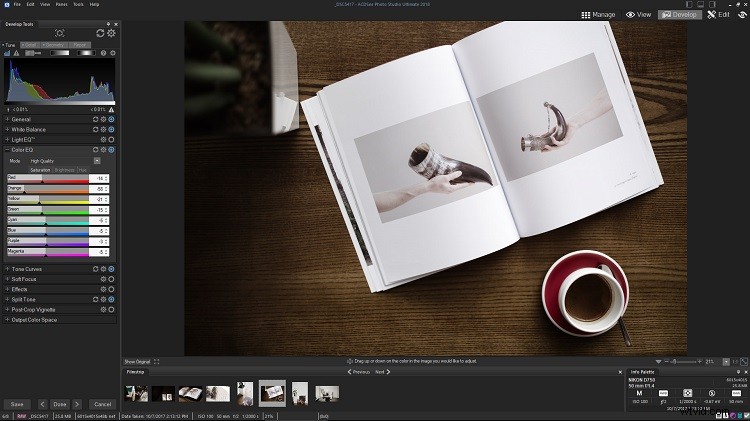Click the Save button
This screenshot has width=750, height=421.
(x=17, y=404)
